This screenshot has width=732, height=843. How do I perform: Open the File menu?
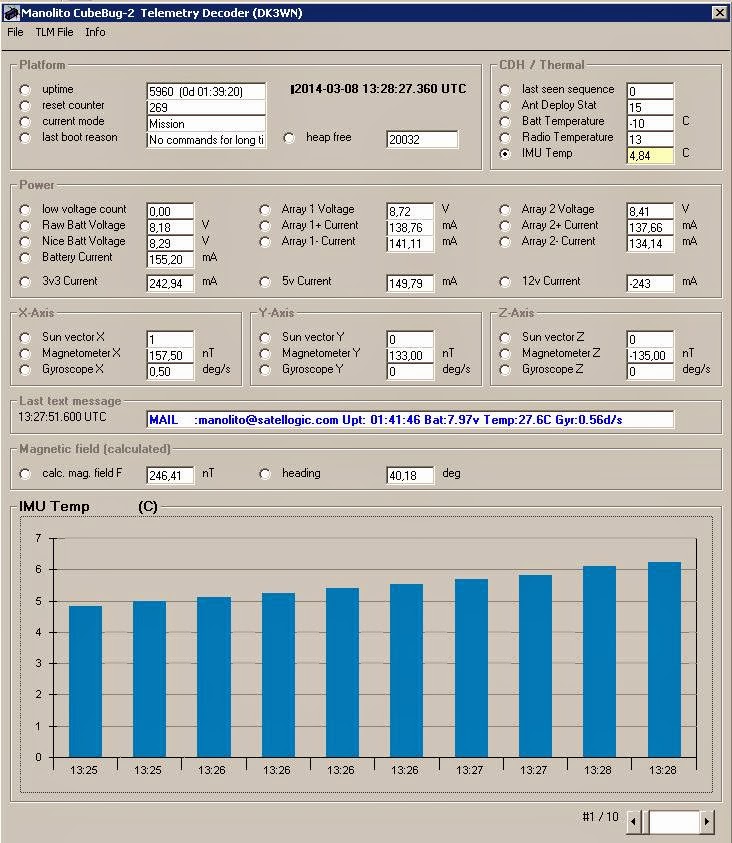(15, 32)
